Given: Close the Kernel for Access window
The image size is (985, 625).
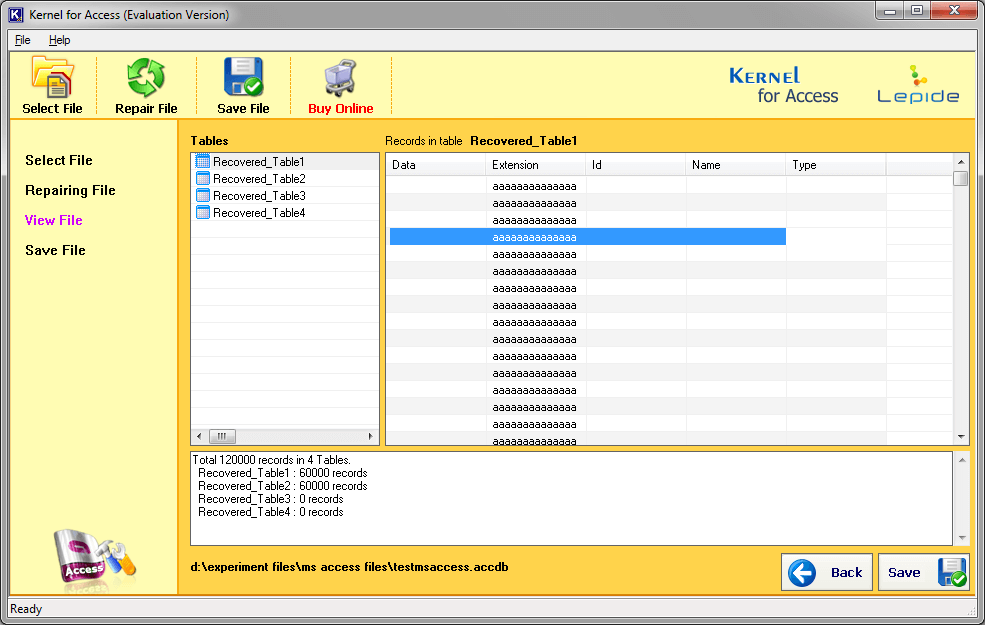Looking at the screenshot, I should (x=954, y=11).
